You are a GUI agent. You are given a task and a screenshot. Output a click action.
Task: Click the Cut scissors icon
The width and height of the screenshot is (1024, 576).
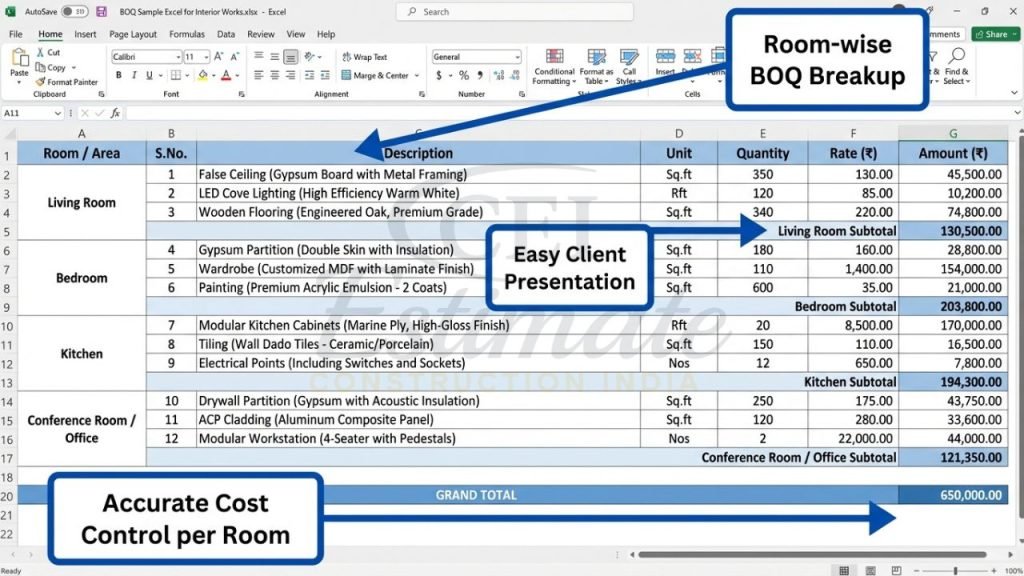point(41,52)
